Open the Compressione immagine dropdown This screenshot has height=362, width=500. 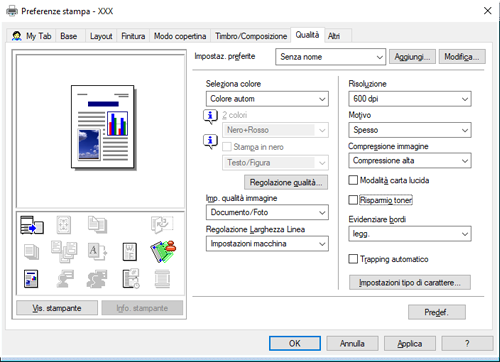(x=410, y=161)
